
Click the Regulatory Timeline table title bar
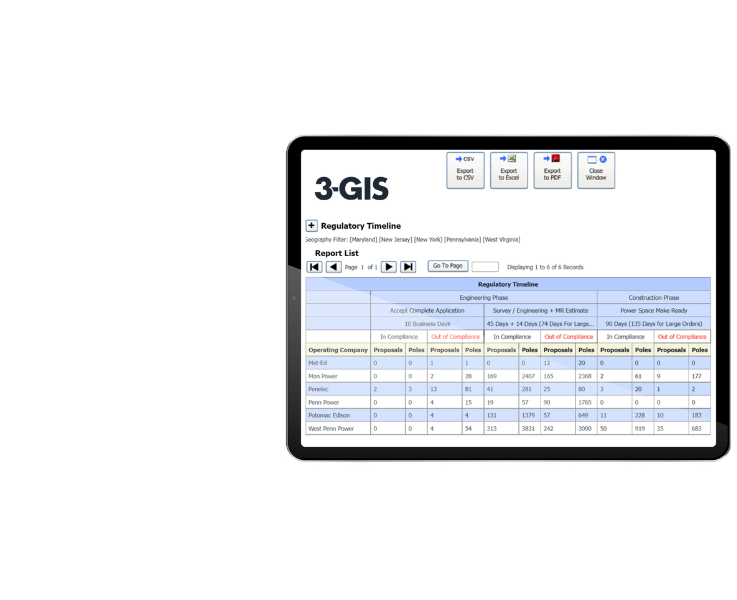tap(508, 284)
